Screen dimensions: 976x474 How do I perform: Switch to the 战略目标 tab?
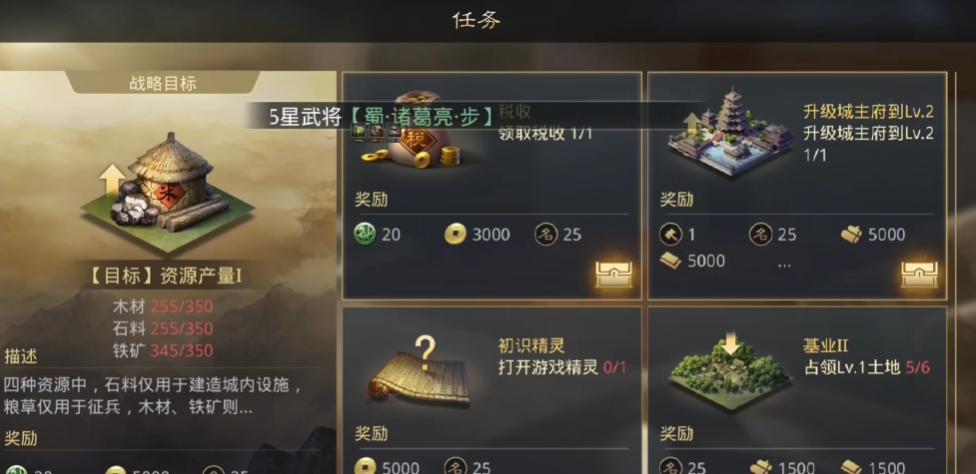coord(163,83)
